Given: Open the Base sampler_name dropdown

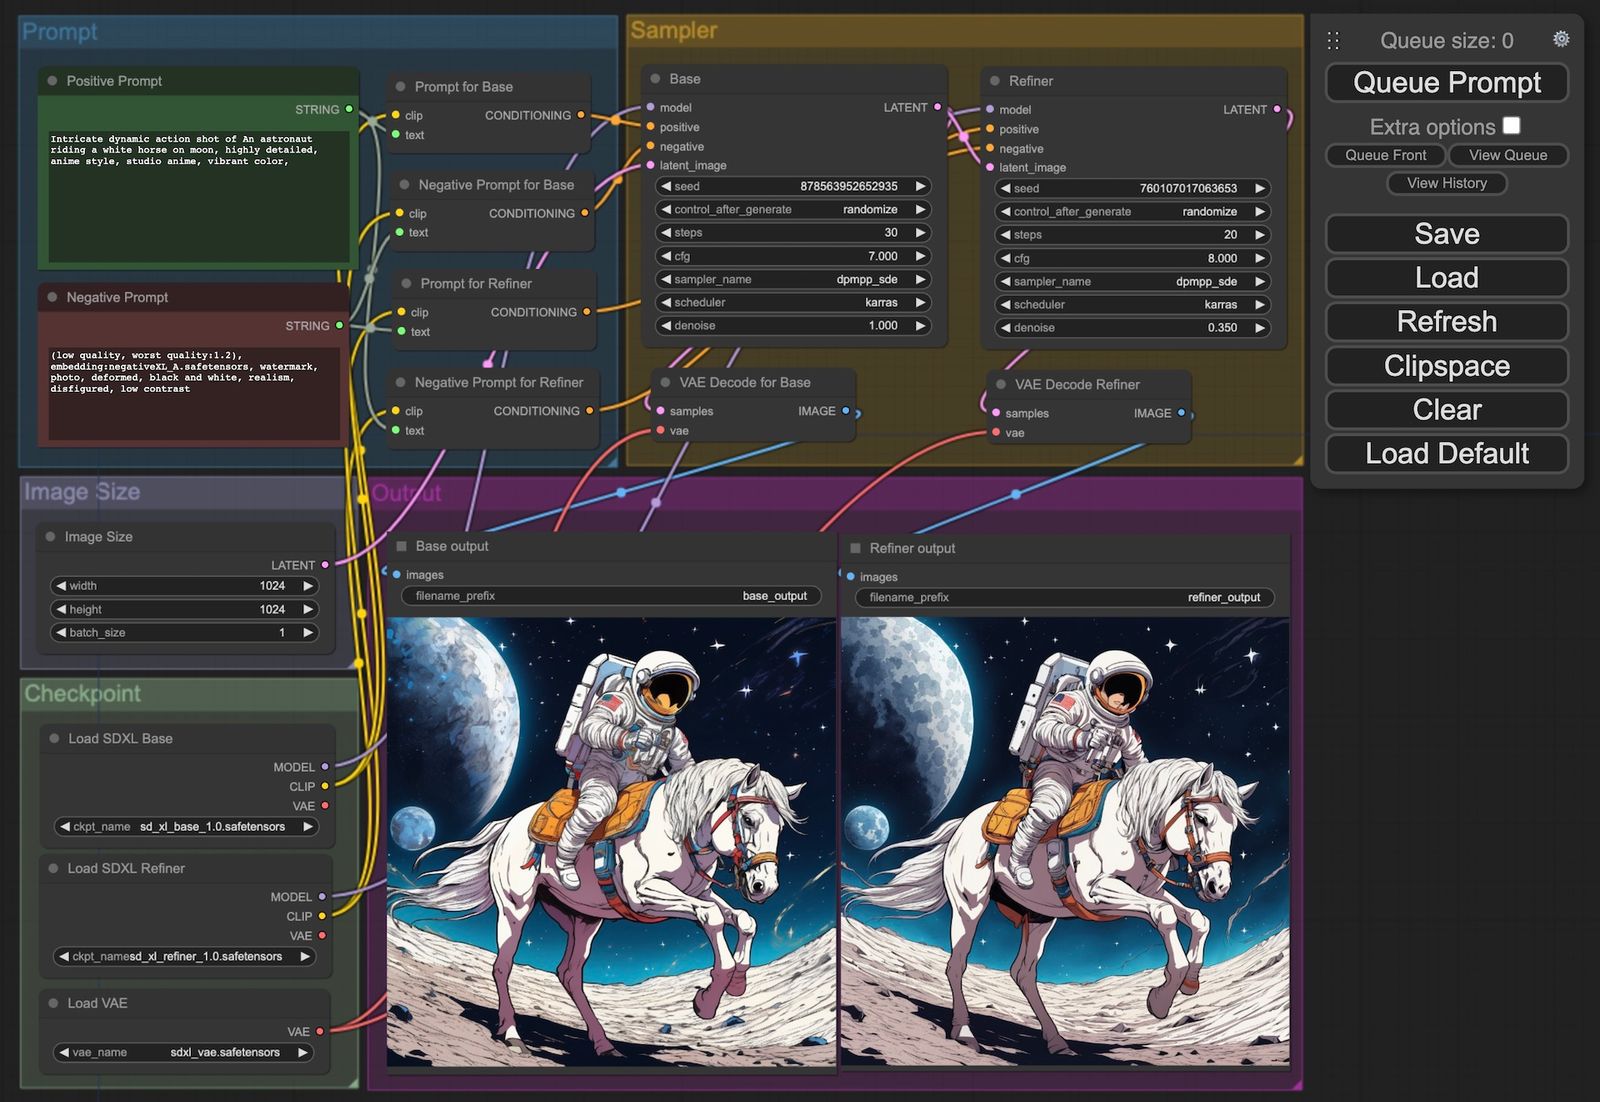Looking at the screenshot, I should click(x=792, y=280).
